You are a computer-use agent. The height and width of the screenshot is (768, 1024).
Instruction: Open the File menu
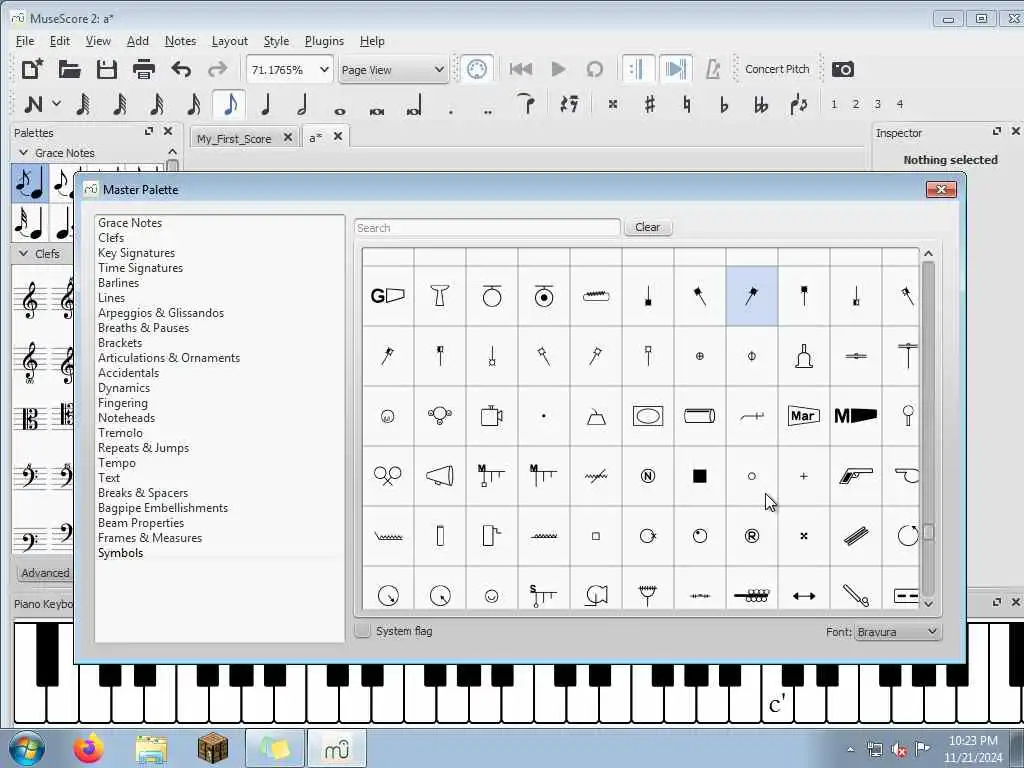pyautogui.click(x=25, y=40)
